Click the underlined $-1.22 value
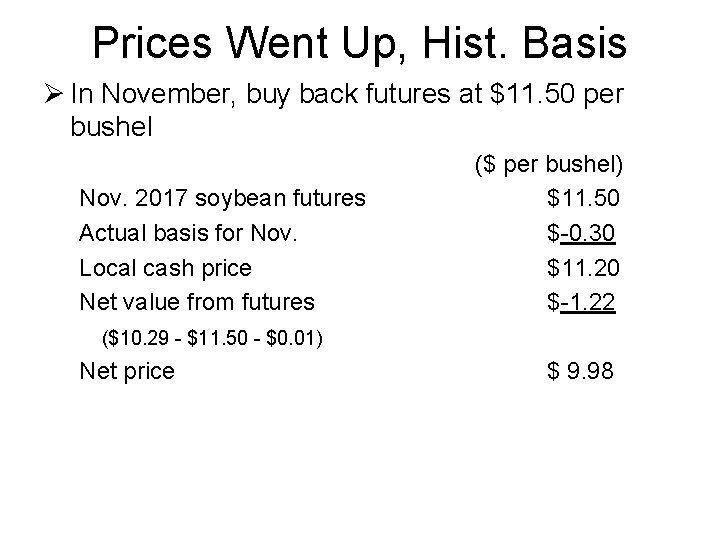 (x=581, y=301)
